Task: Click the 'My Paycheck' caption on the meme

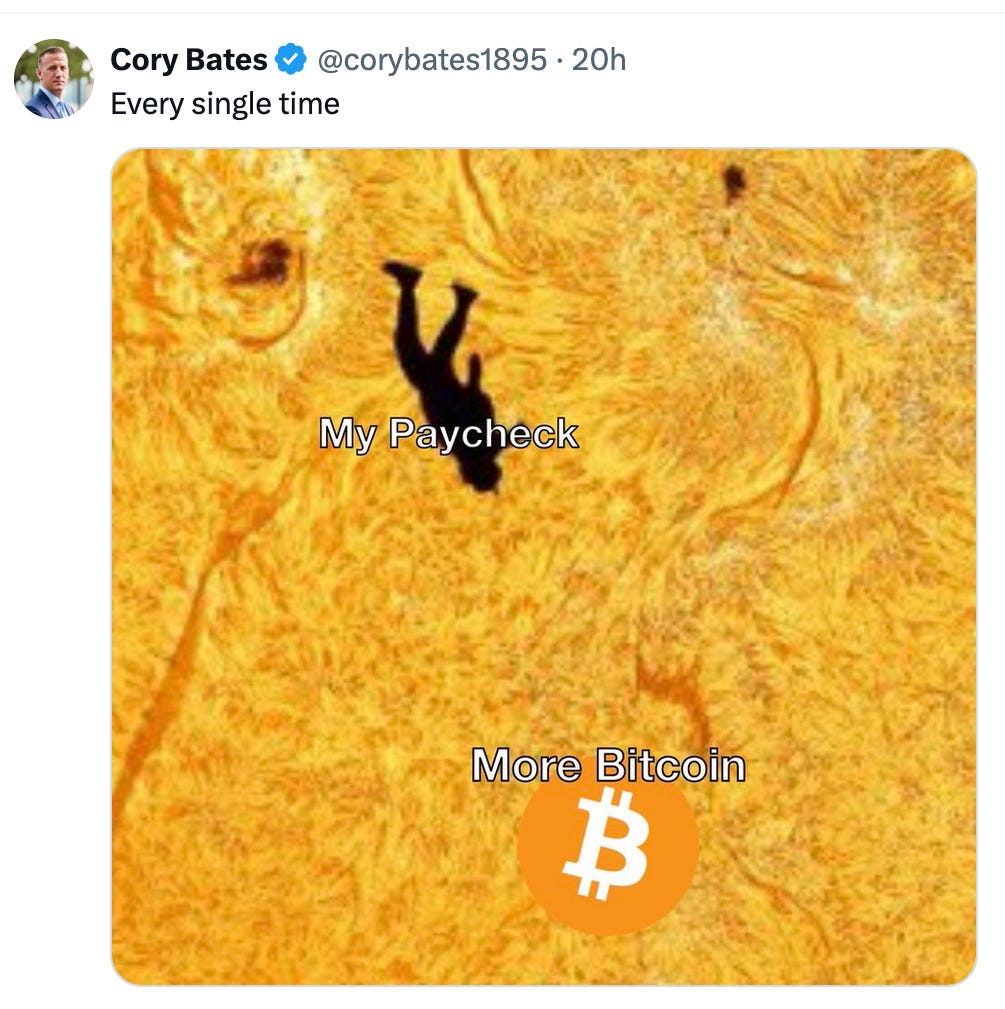Action: point(449,434)
